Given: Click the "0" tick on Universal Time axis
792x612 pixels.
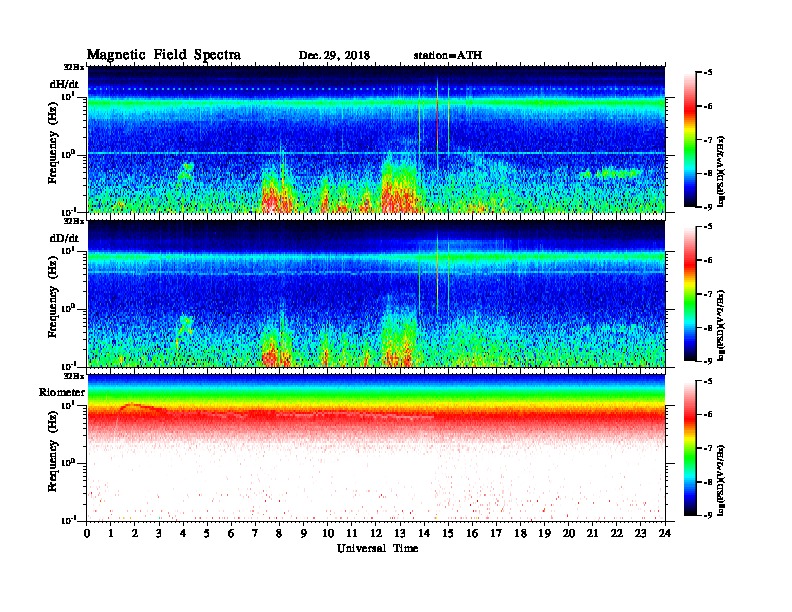Looking at the screenshot, I should [x=87, y=534].
